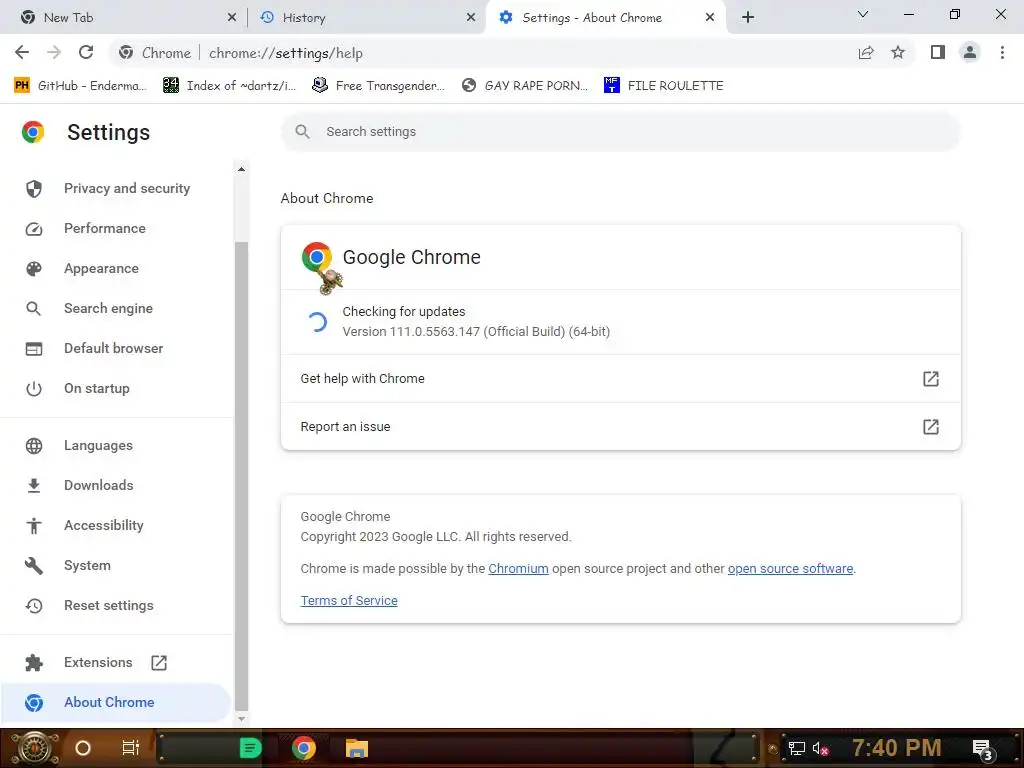Click the sidebar scrollbar down arrow
Screen dimensions: 1024x768
coord(242,719)
